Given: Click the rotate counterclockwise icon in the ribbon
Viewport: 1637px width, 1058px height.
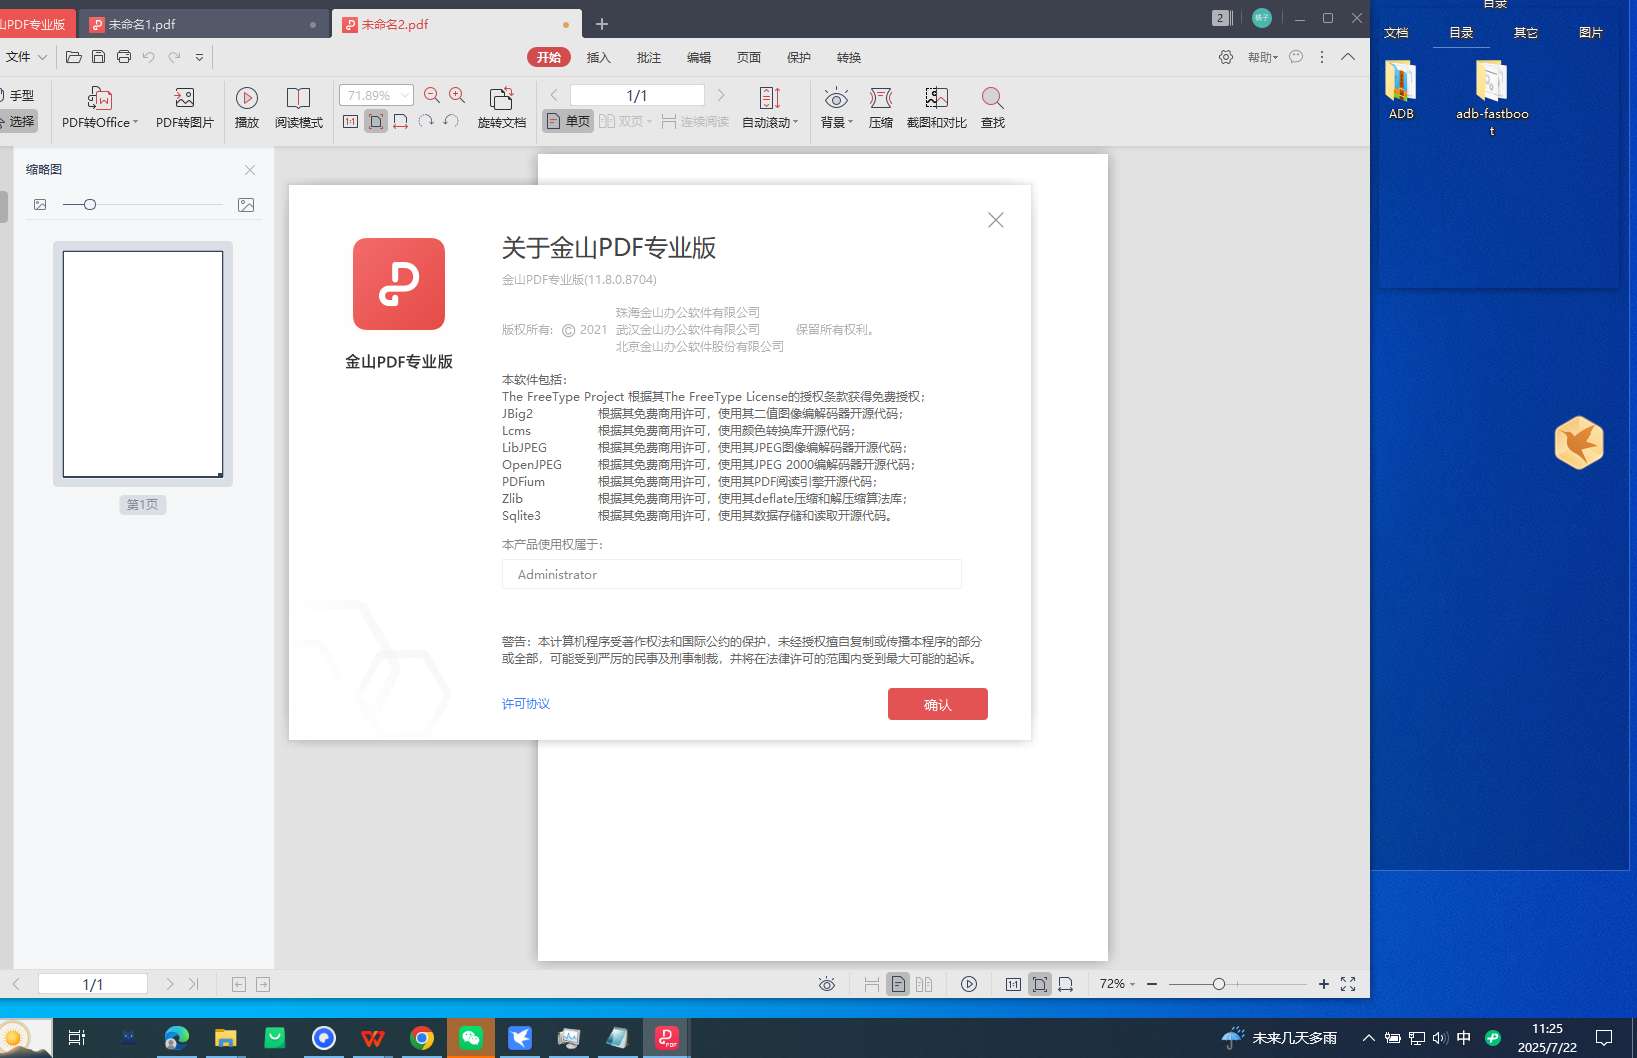Looking at the screenshot, I should (451, 121).
